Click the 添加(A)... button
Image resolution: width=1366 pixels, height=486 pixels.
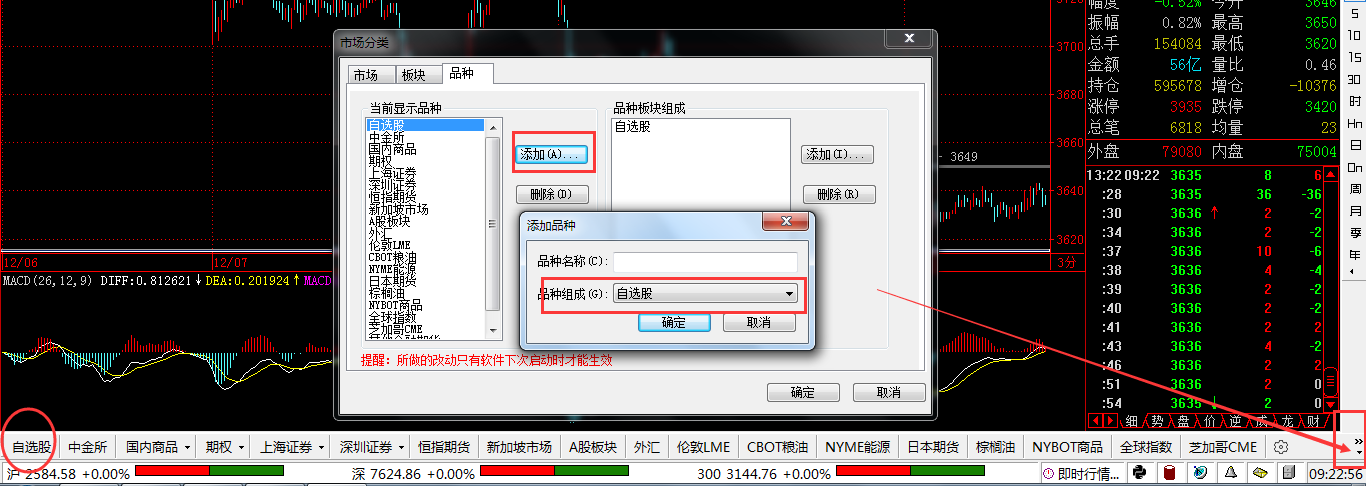click(x=552, y=155)
